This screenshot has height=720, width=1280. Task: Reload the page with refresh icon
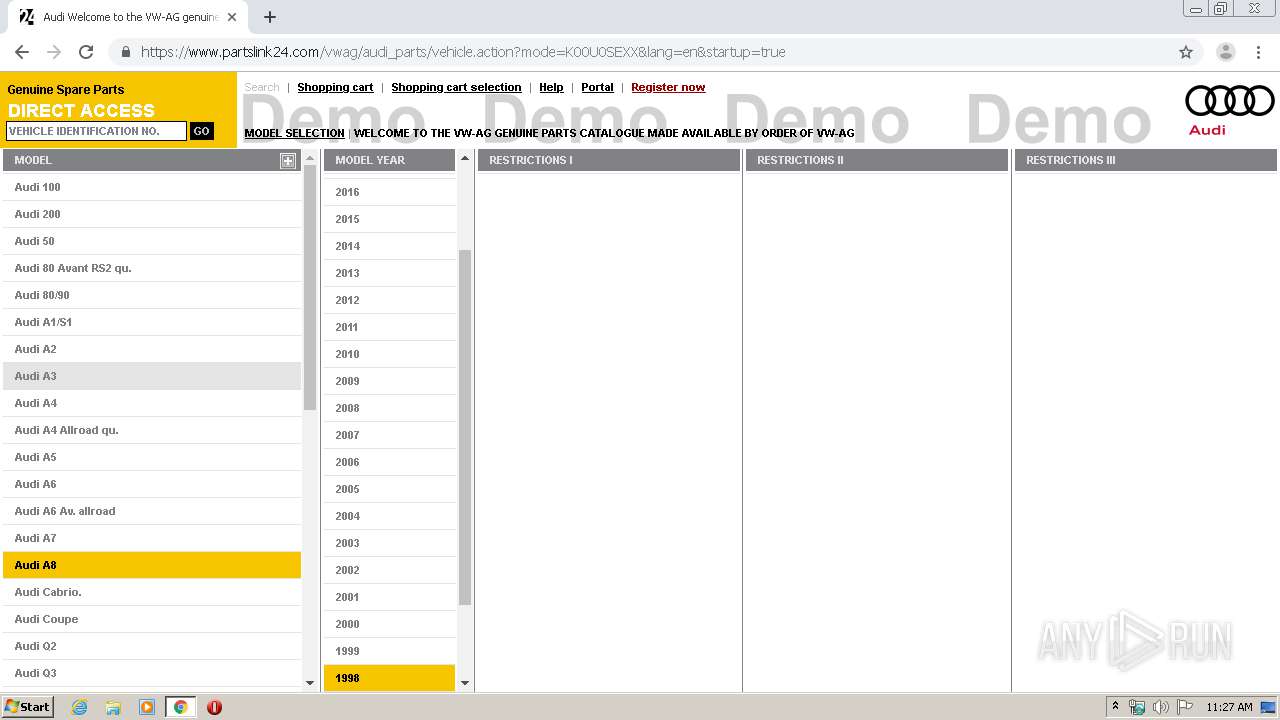[x=86, y=52]
